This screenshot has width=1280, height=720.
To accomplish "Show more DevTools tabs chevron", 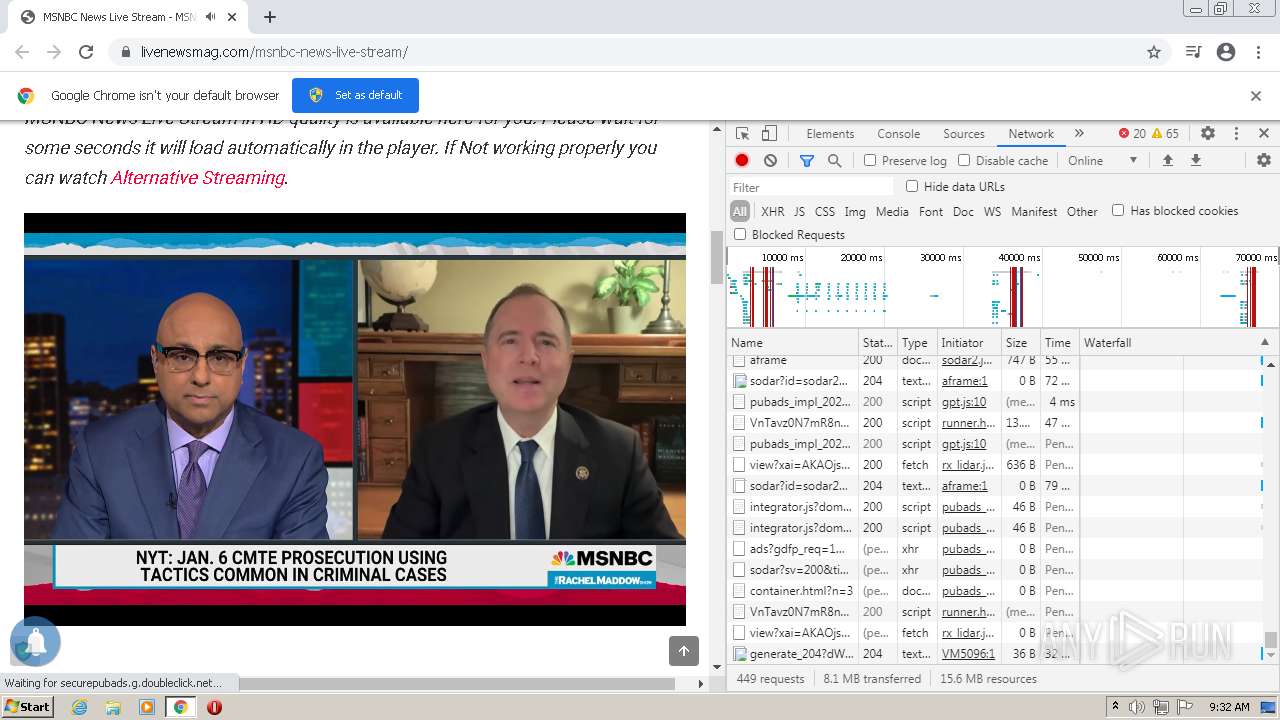I will pyautogui.click(x=1079, y=133).
